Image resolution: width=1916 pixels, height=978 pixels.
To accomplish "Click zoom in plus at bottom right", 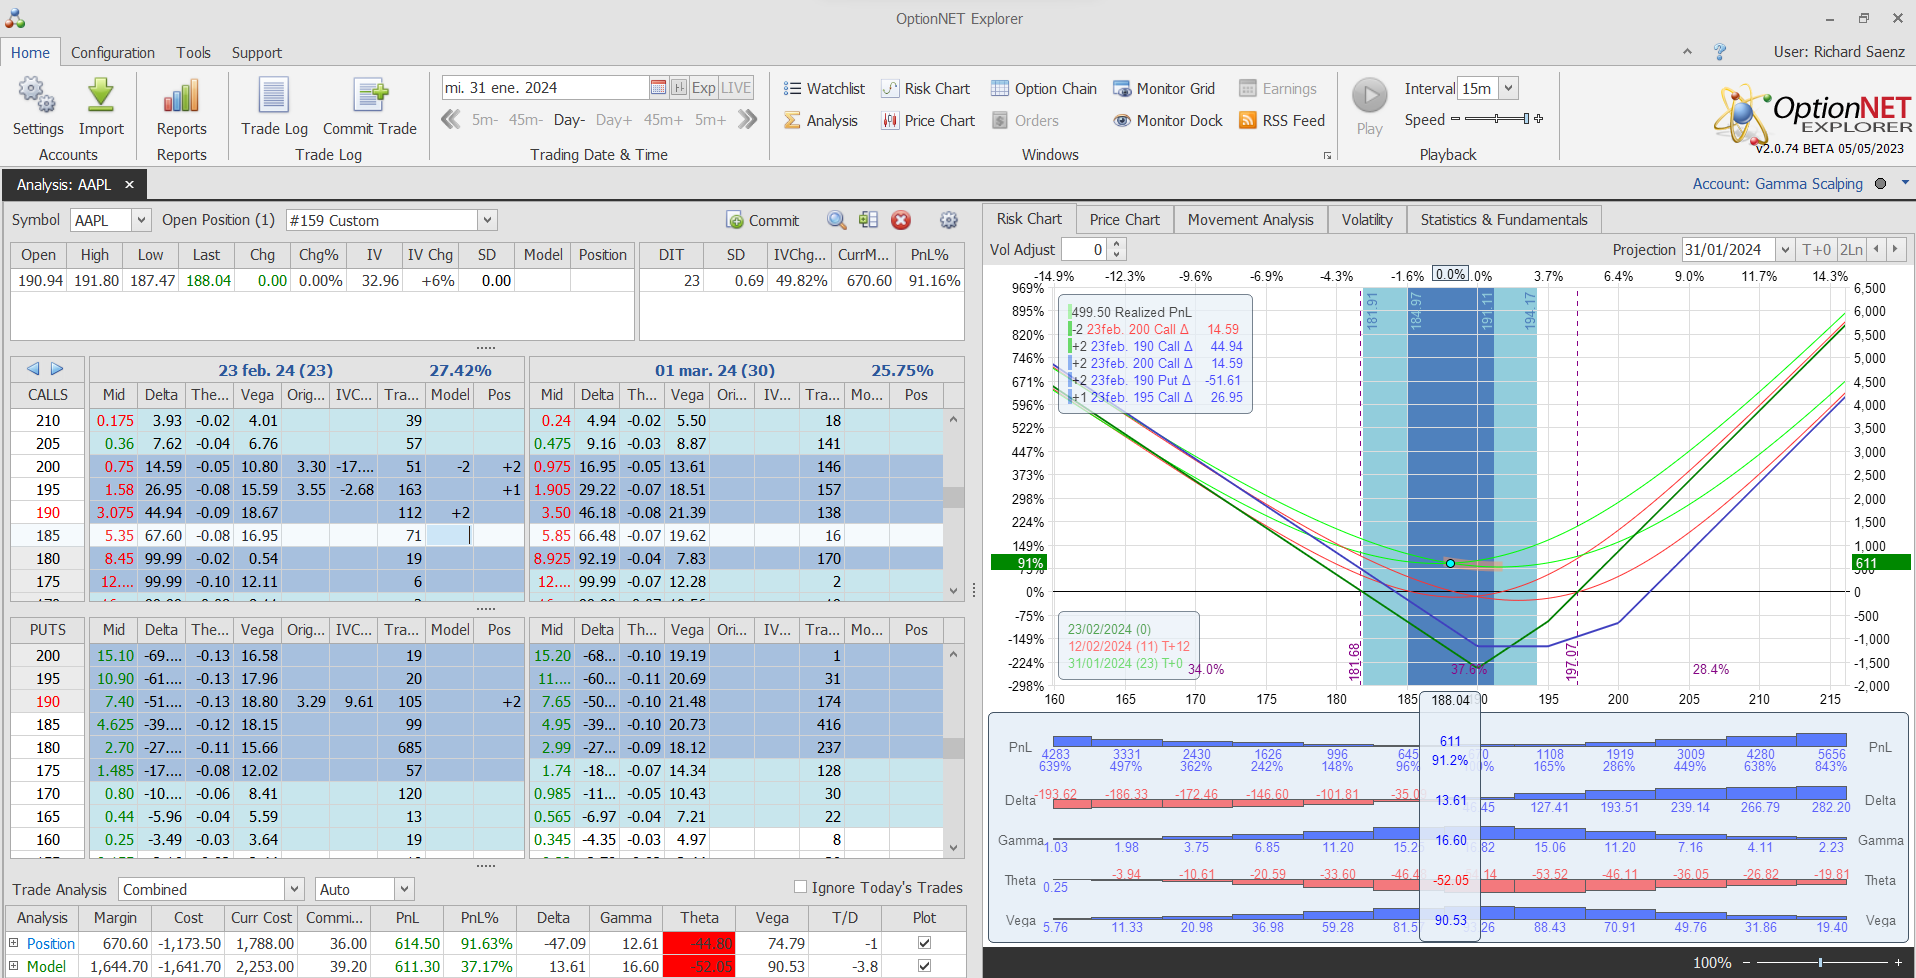I will tap(1898, 962).
